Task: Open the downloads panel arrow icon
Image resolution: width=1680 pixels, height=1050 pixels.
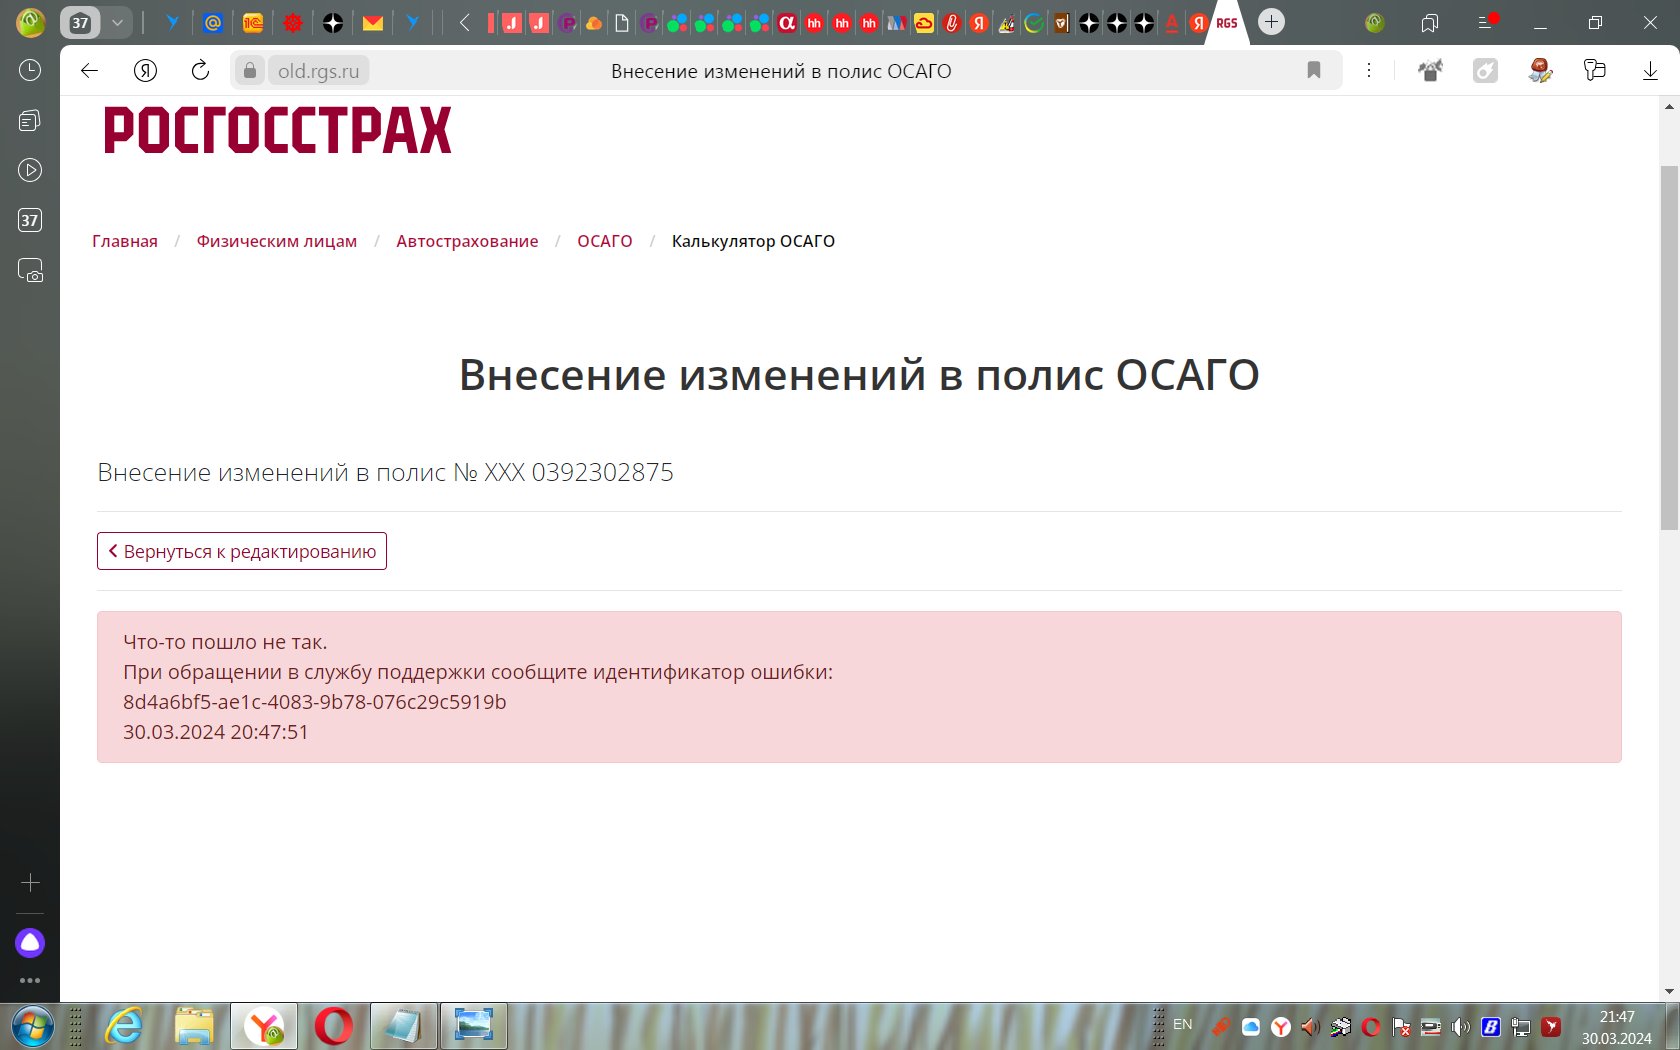Action: click(1650, 70)
